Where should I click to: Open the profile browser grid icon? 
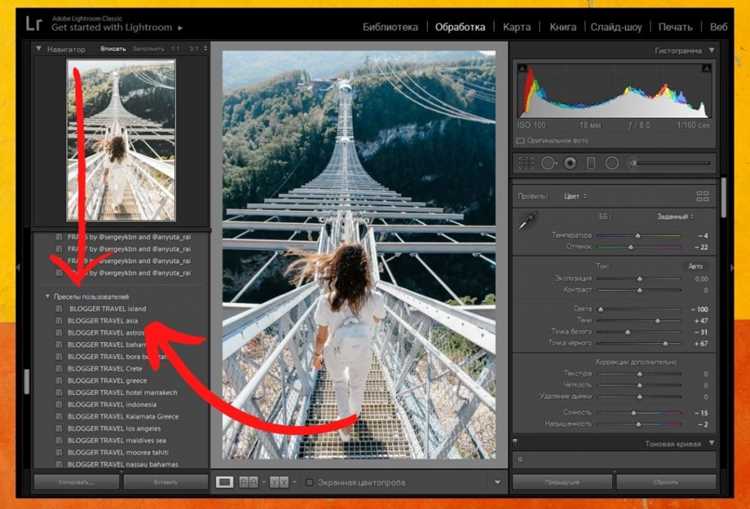(x=703, y=196)
